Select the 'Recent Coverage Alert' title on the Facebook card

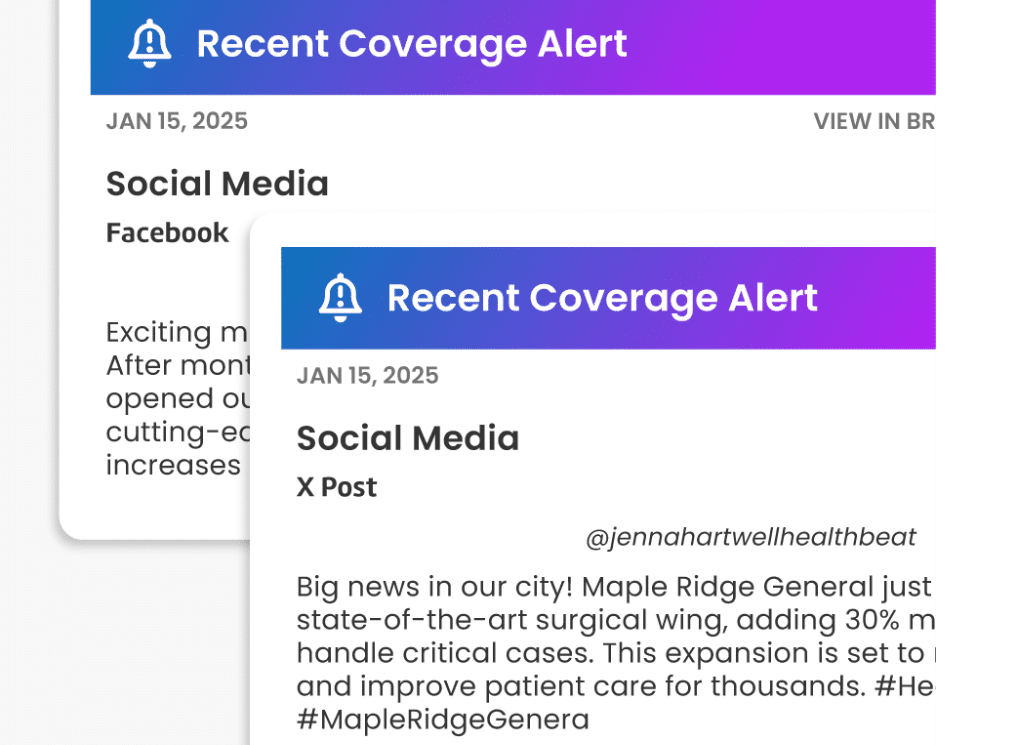[411, 44]
